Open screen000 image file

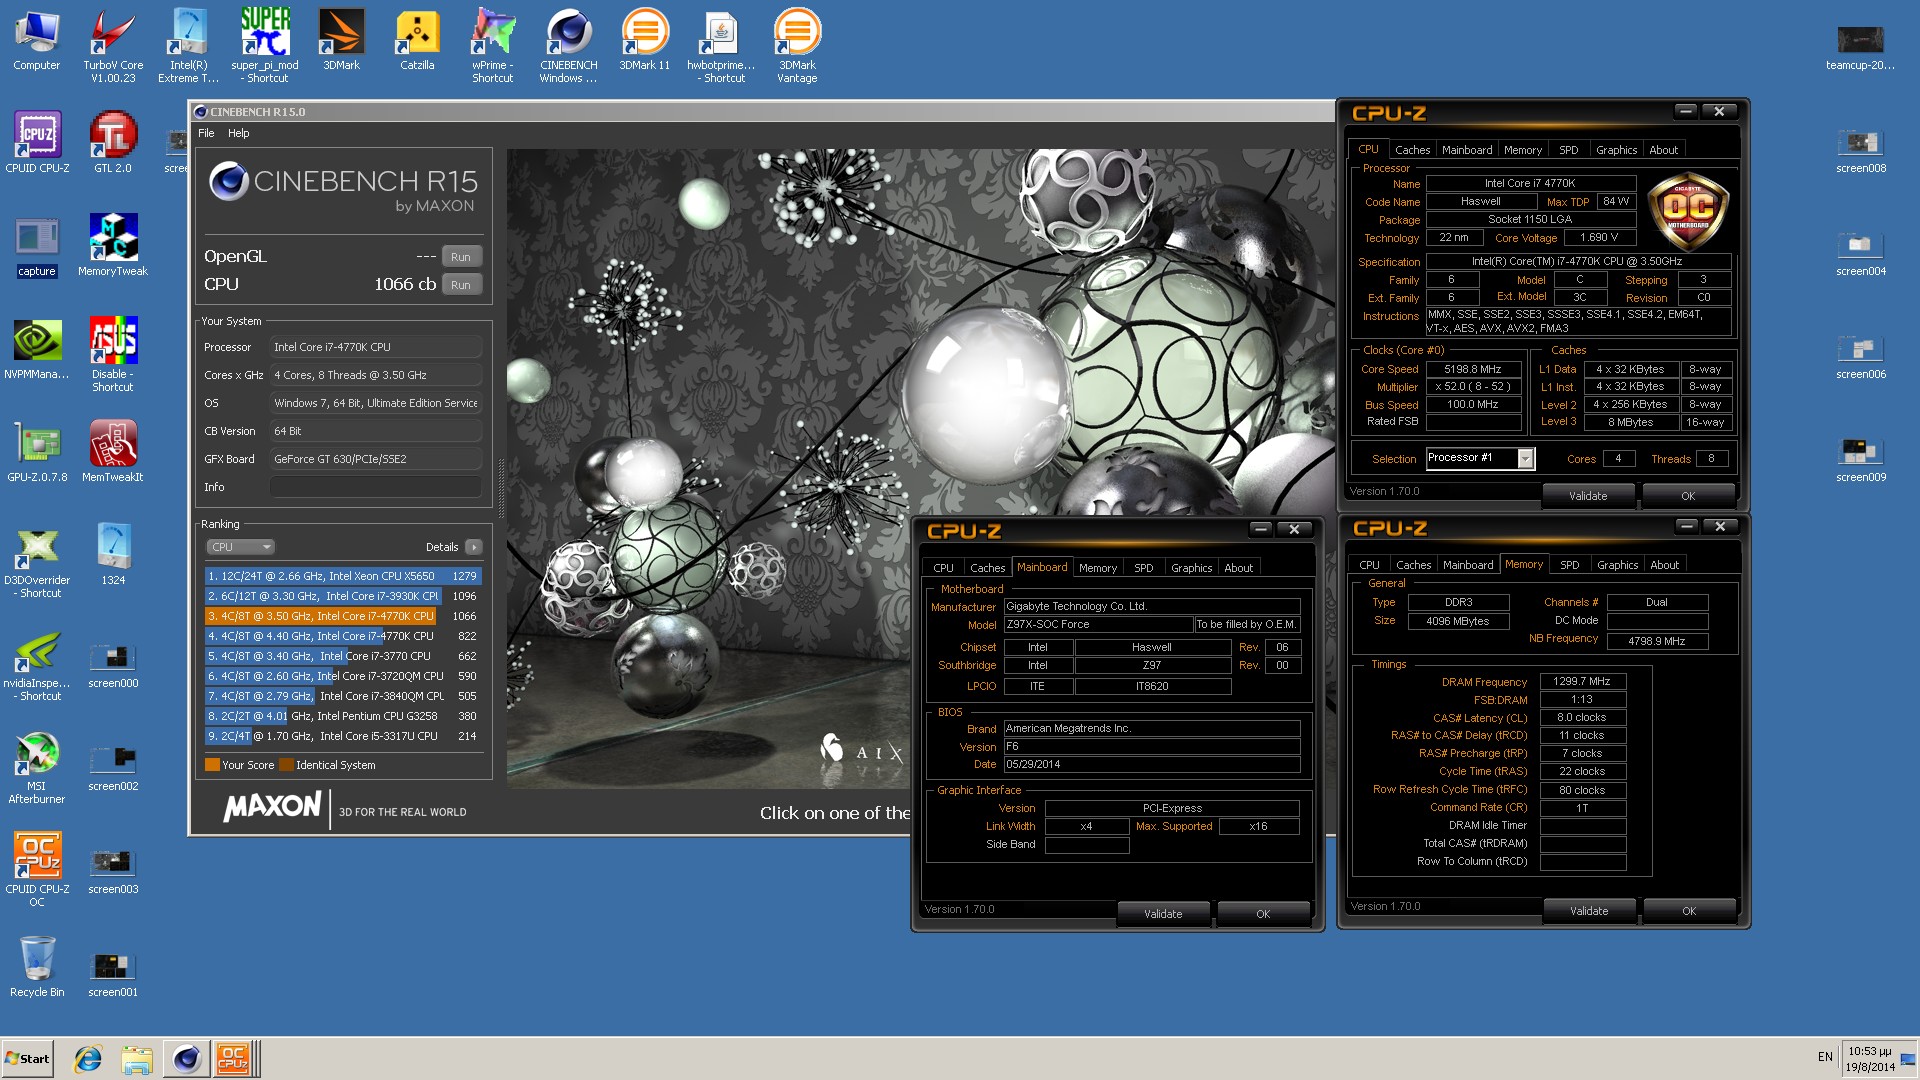[113, 665]
